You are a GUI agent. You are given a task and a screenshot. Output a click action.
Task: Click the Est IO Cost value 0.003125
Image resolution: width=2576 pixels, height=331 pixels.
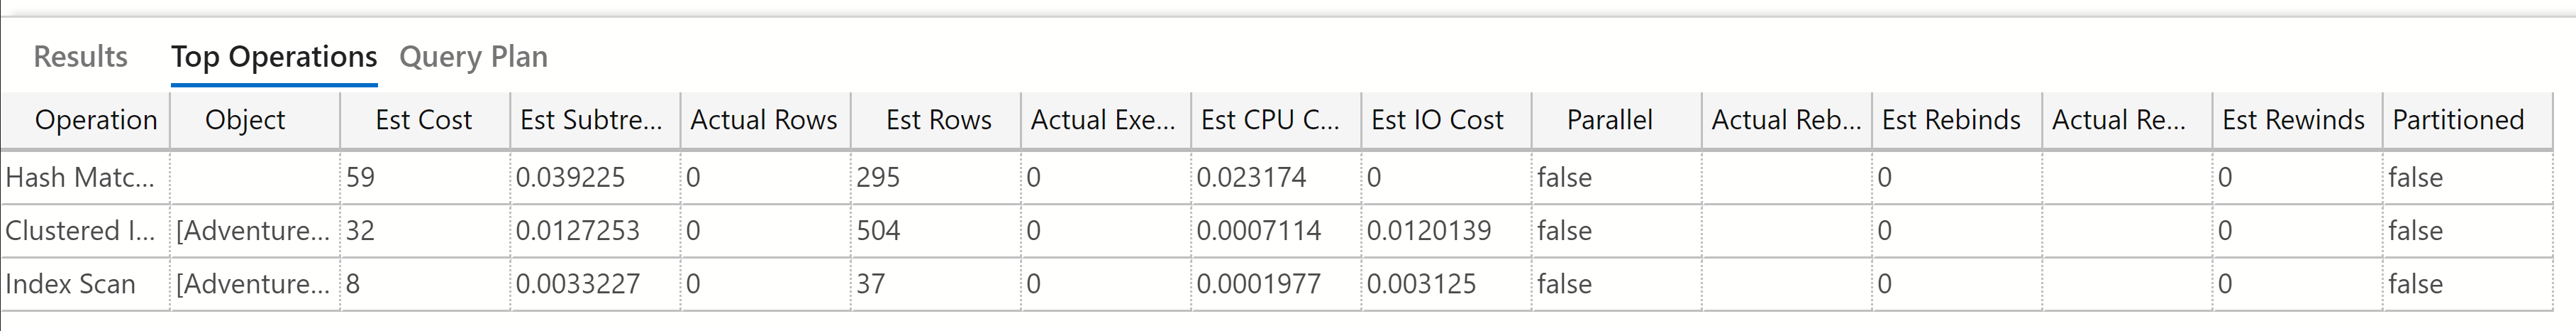pyautogui.click(x=1421, y=284)
